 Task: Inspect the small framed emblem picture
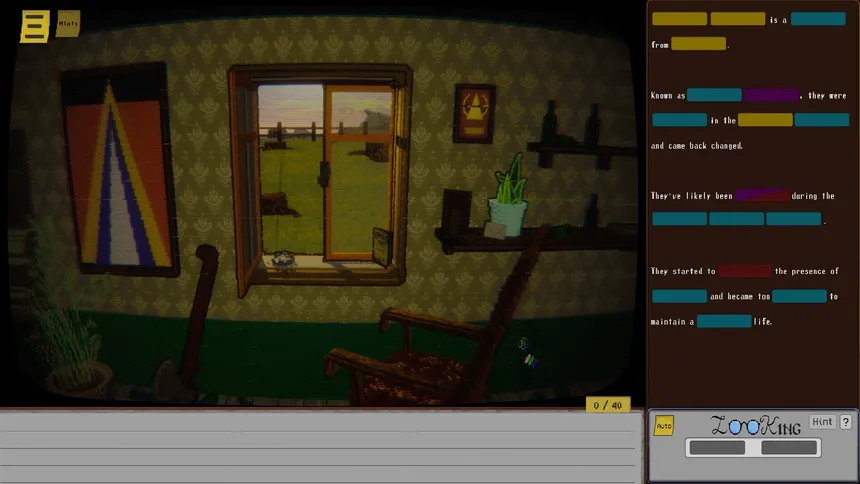coord(474,114)
